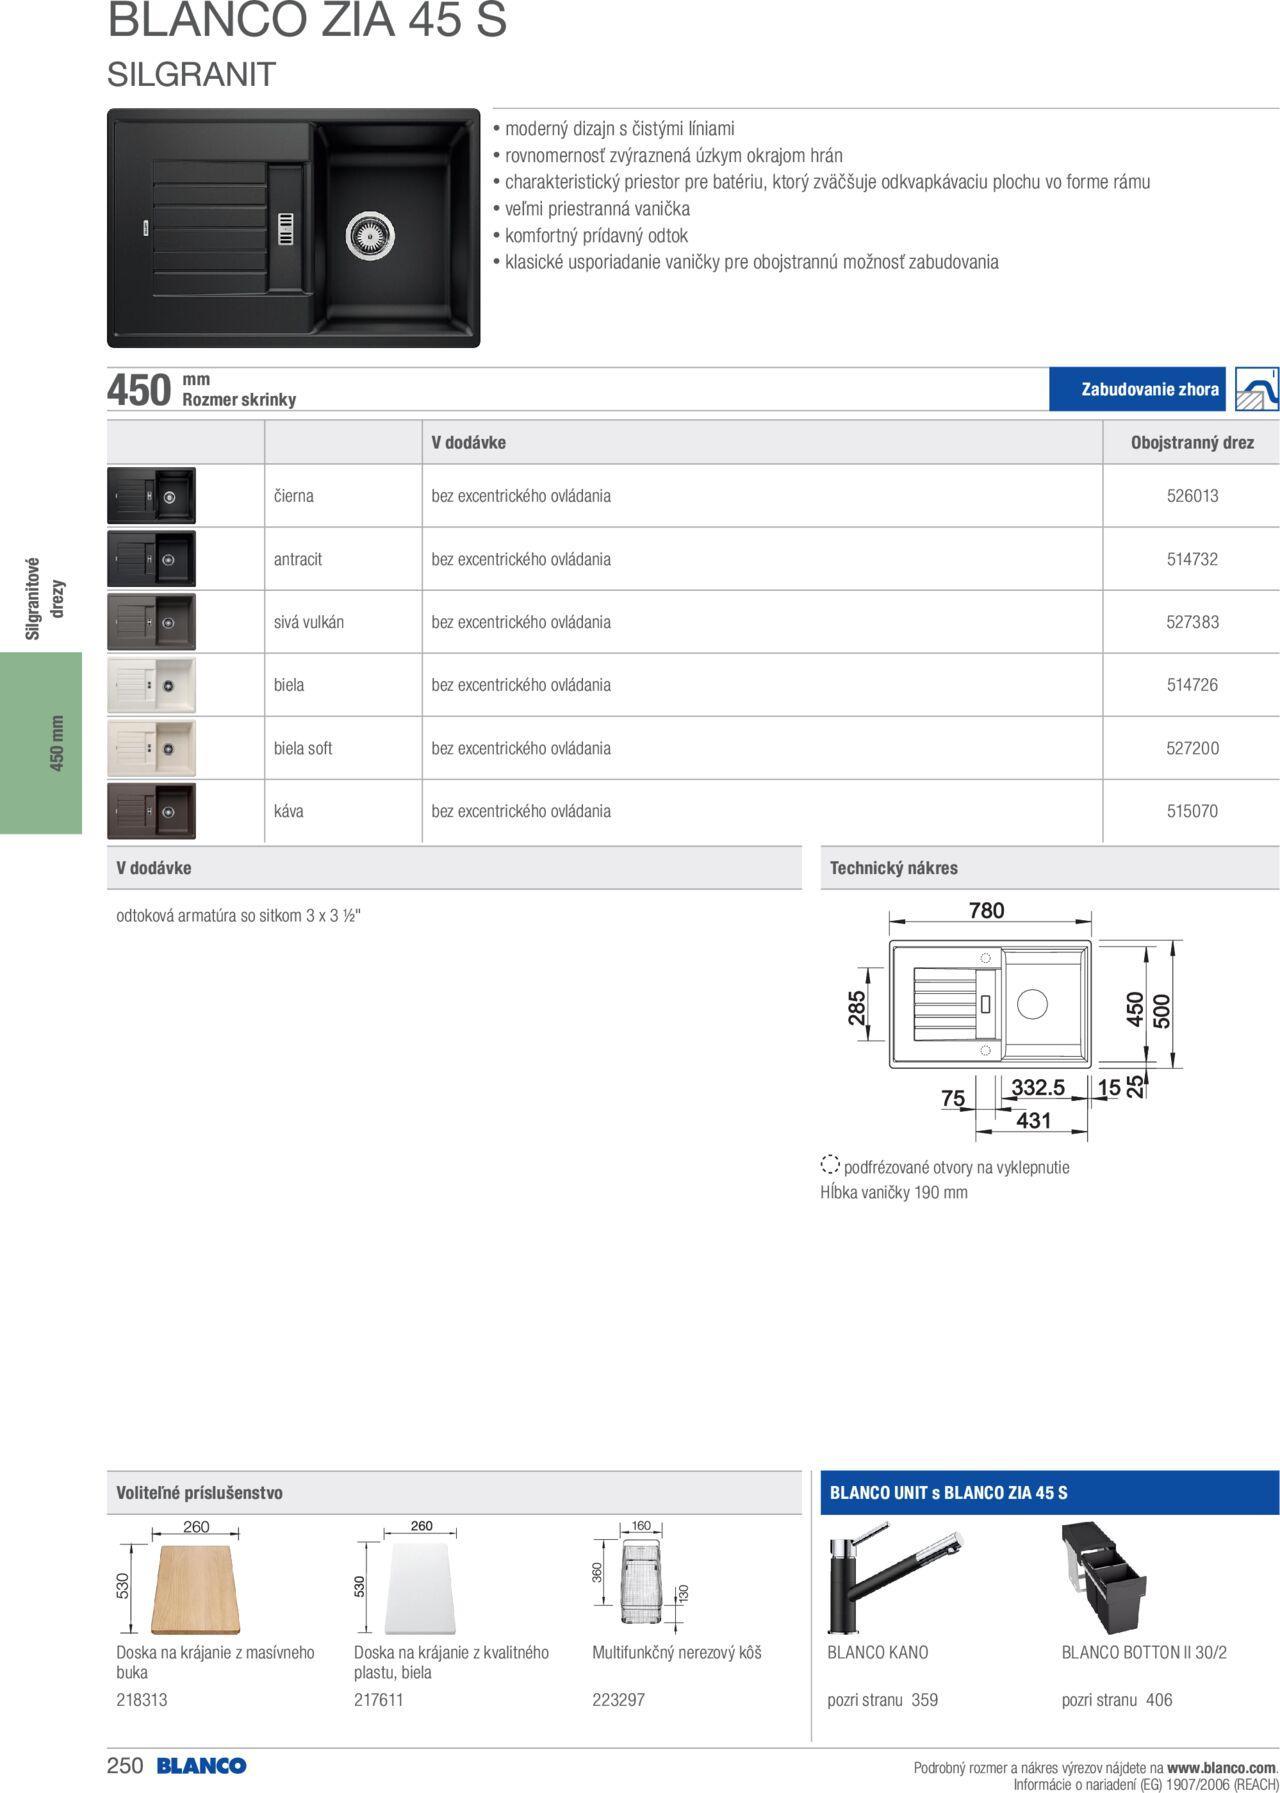
Task: Click the dashed circle knockout-holes symbol
Action: coord(829,1165)
